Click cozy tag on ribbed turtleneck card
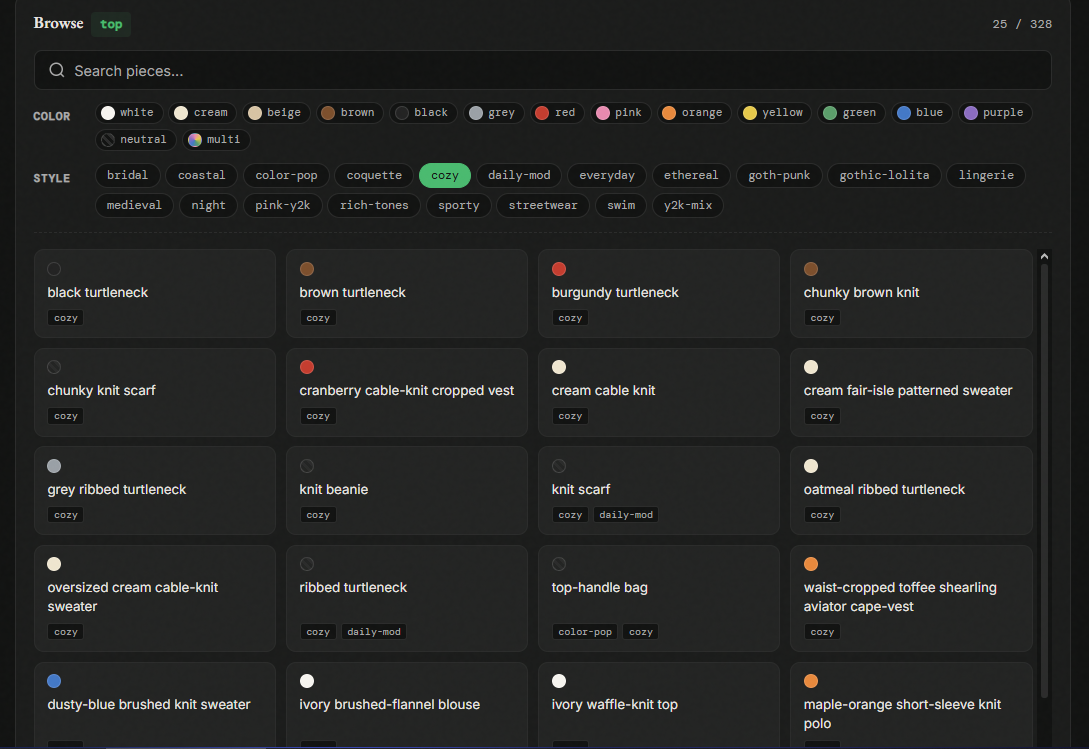Image resolution: width=1089 pixels, height=749 pixels. [x=318, y=632]
